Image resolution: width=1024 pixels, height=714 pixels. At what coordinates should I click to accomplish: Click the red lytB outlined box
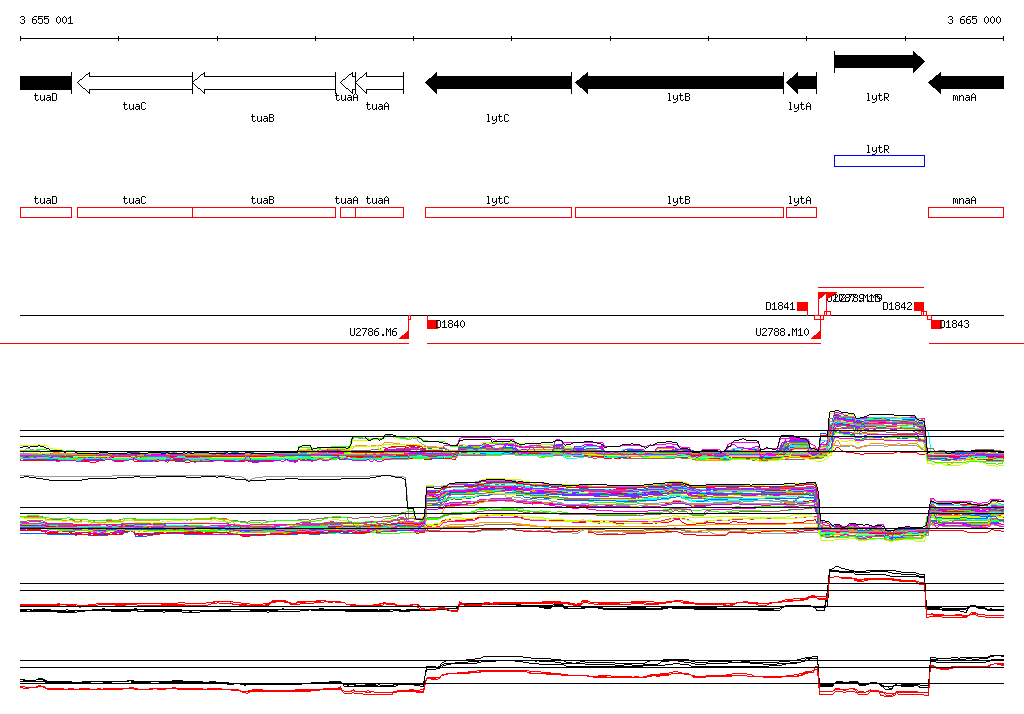point(679,212)
